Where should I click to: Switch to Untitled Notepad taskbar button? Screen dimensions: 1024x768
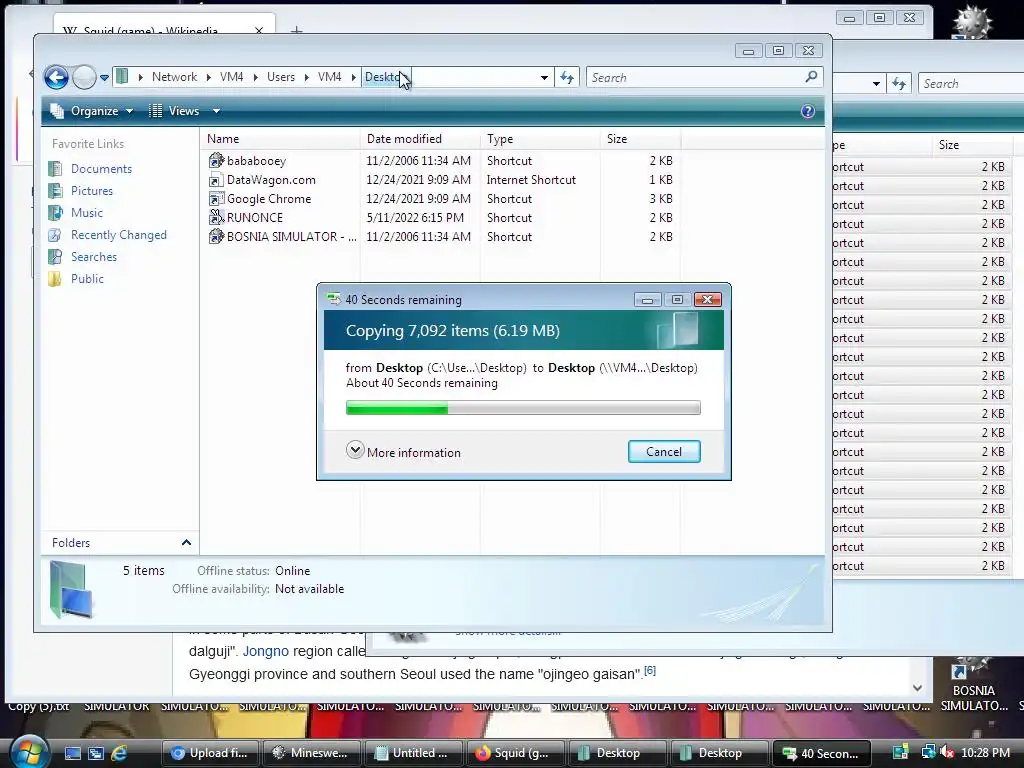click(413, 753)
